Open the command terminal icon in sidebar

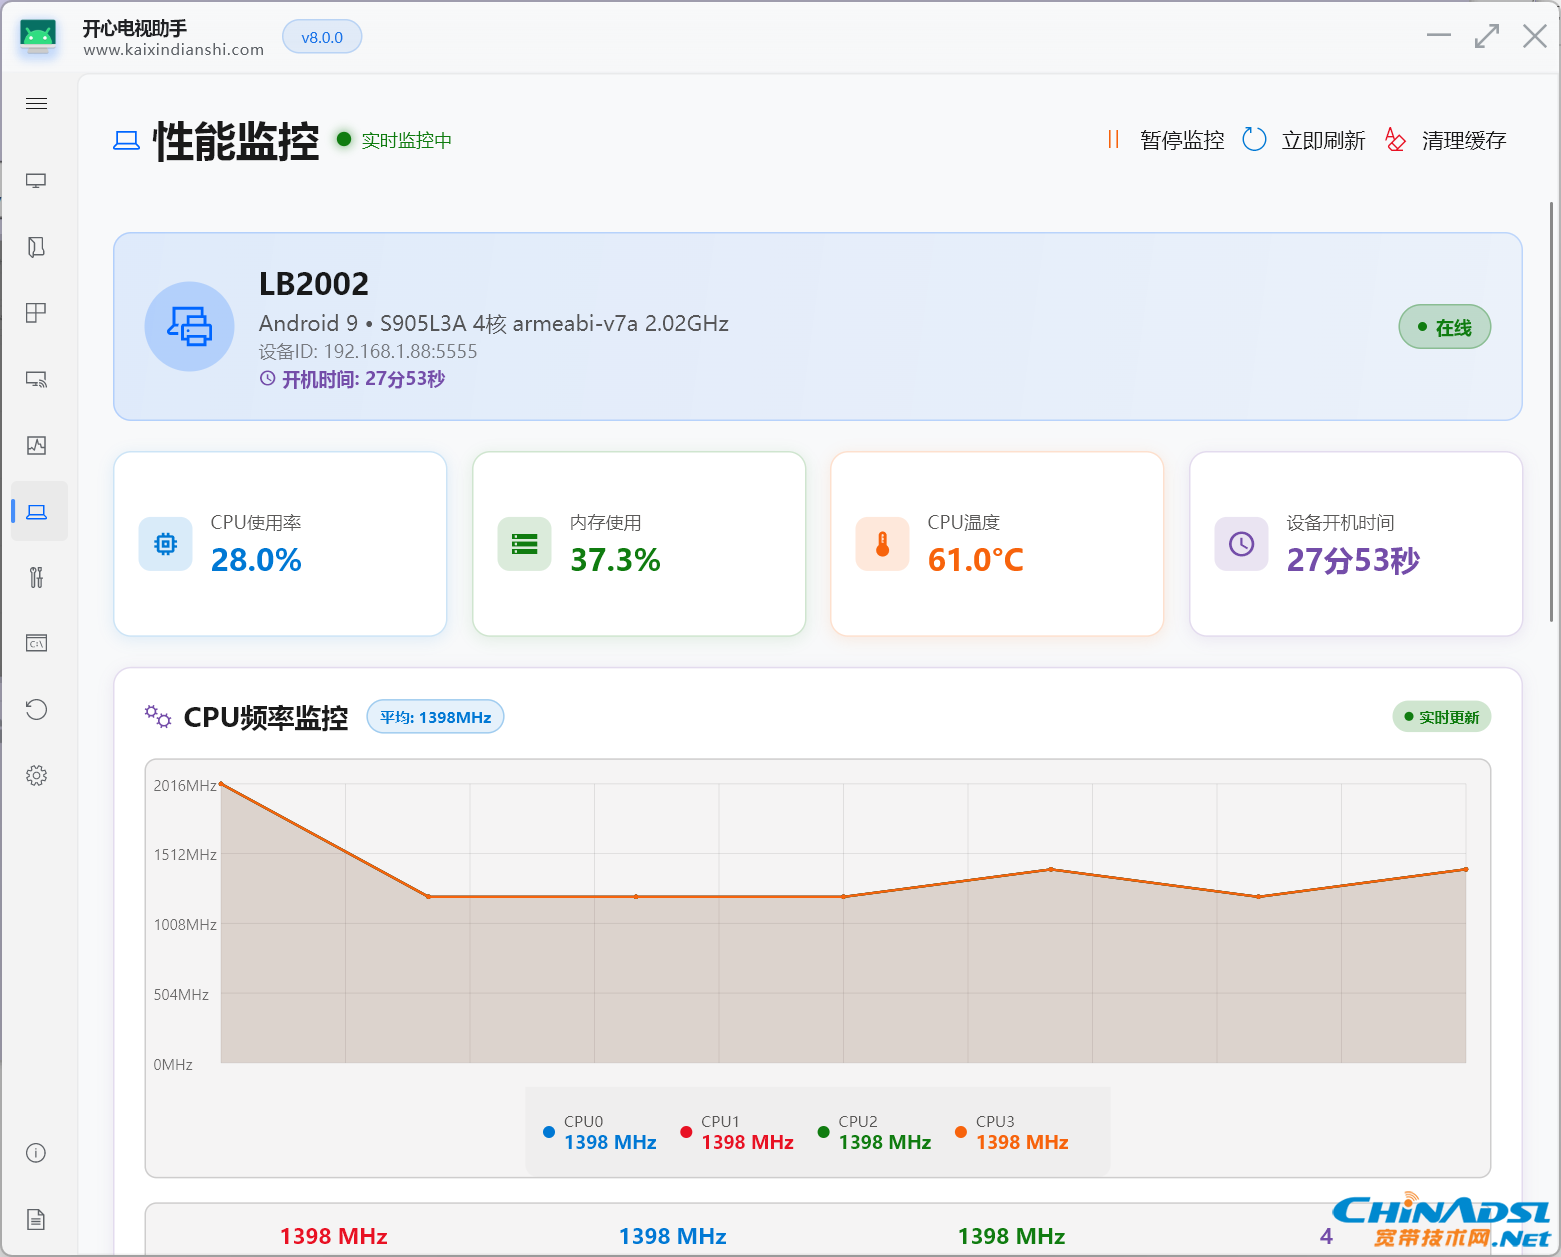click(x=37, y=643)
